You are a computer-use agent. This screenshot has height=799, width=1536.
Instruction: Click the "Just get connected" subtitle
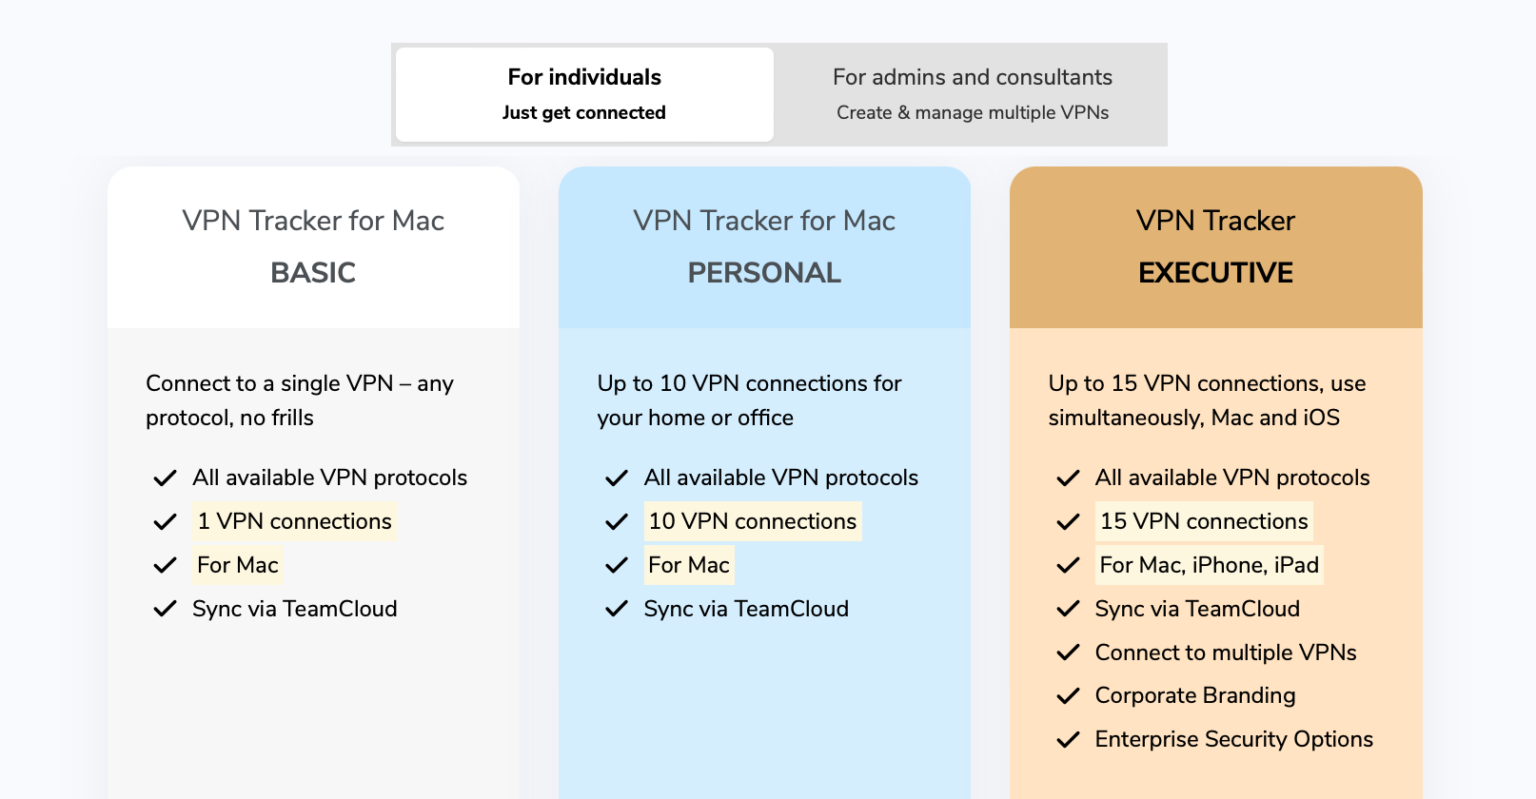[x=583, y=113]
